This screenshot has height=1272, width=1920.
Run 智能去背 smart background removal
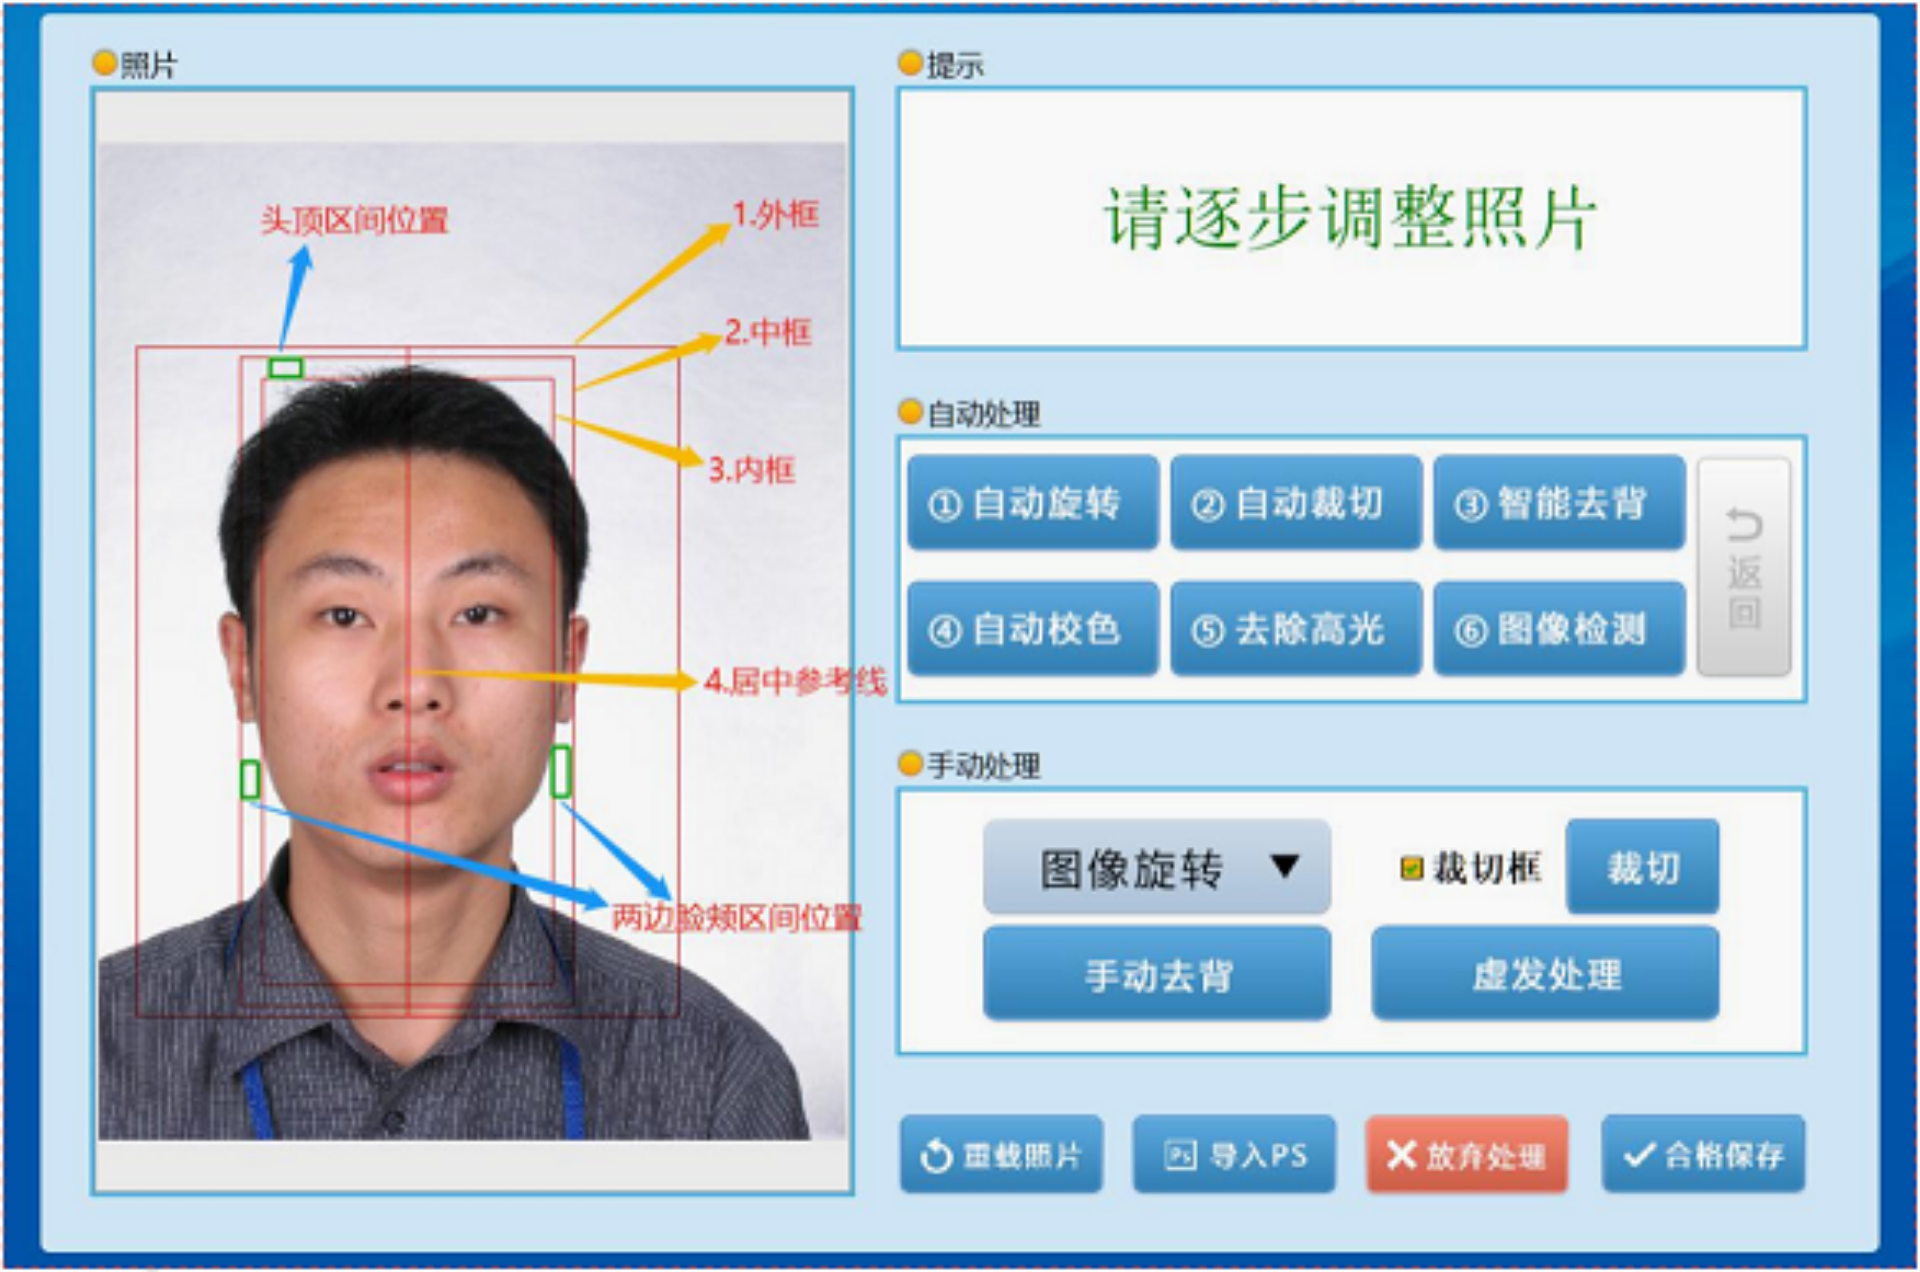coord(1558,503)
